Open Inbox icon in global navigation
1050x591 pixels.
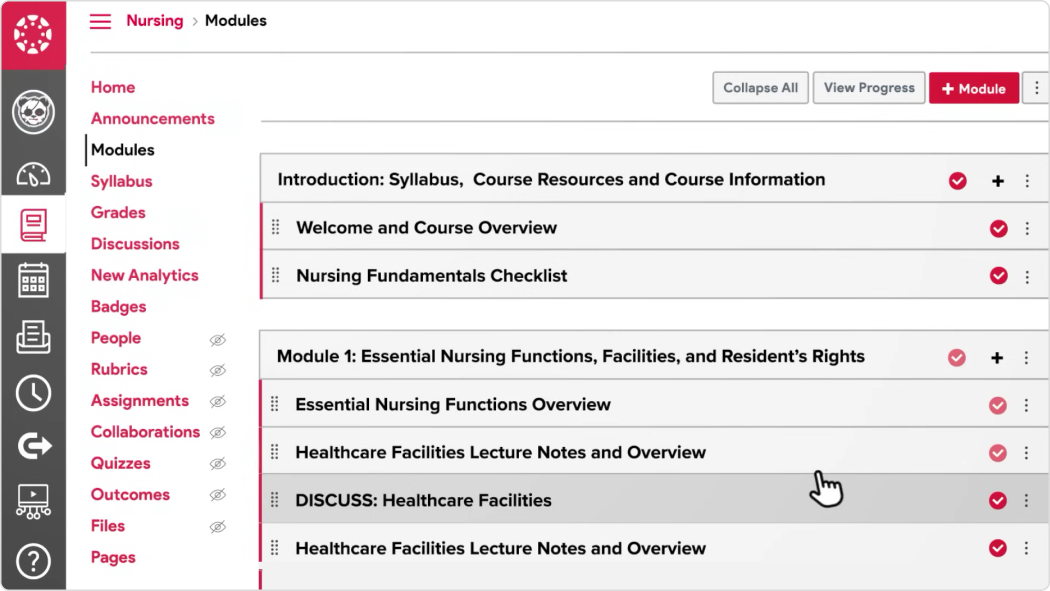[33, 336]
